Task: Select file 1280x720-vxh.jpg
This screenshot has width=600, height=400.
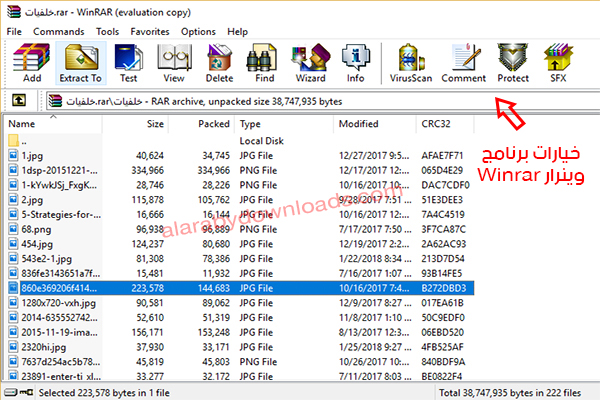Action: pos(59,303)
